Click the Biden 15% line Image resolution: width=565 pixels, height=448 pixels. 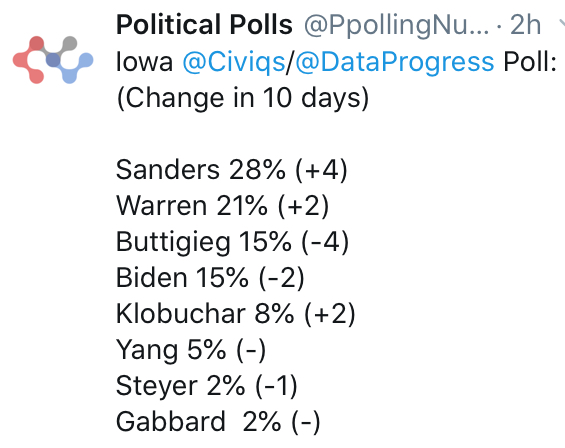pyautogui.click(x=210, y=278)
